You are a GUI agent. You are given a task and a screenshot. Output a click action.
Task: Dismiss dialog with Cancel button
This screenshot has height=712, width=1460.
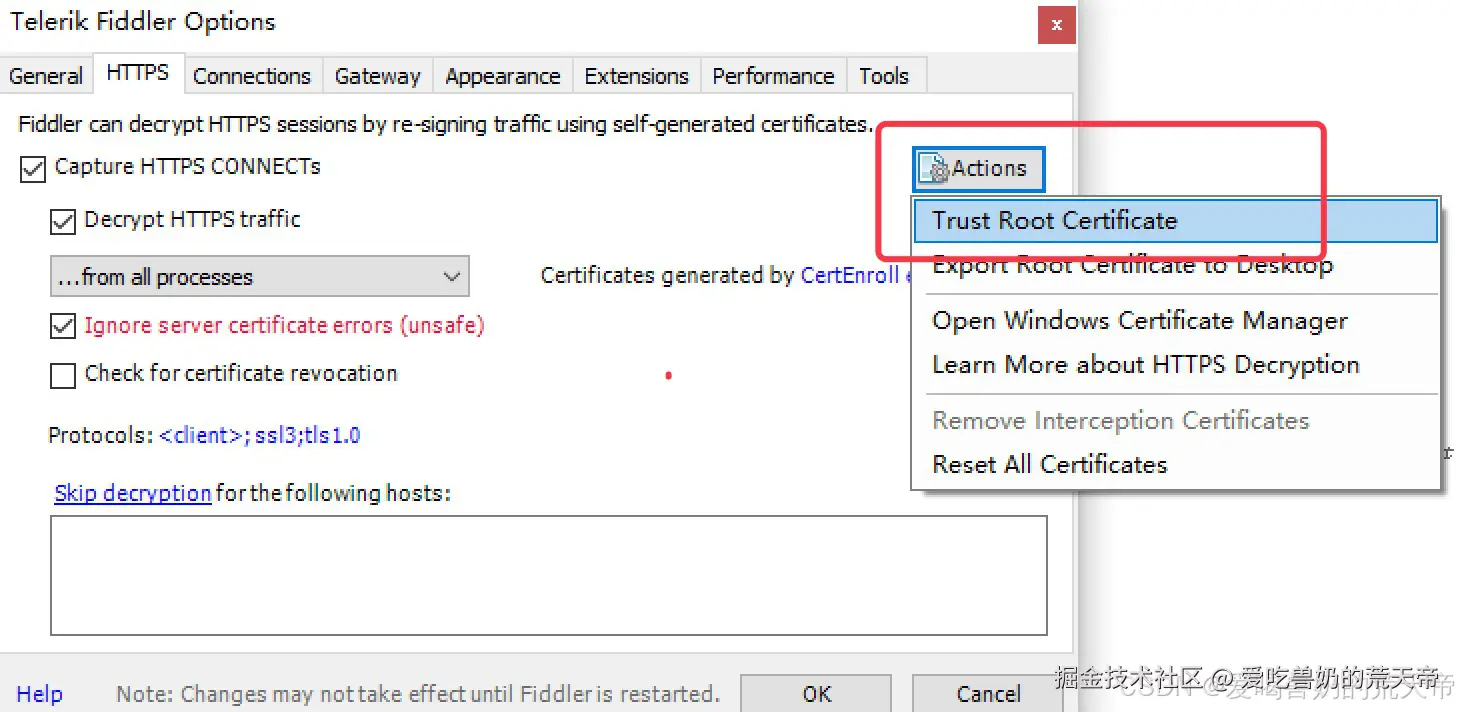pyautogui.click(x=988, y=693)
